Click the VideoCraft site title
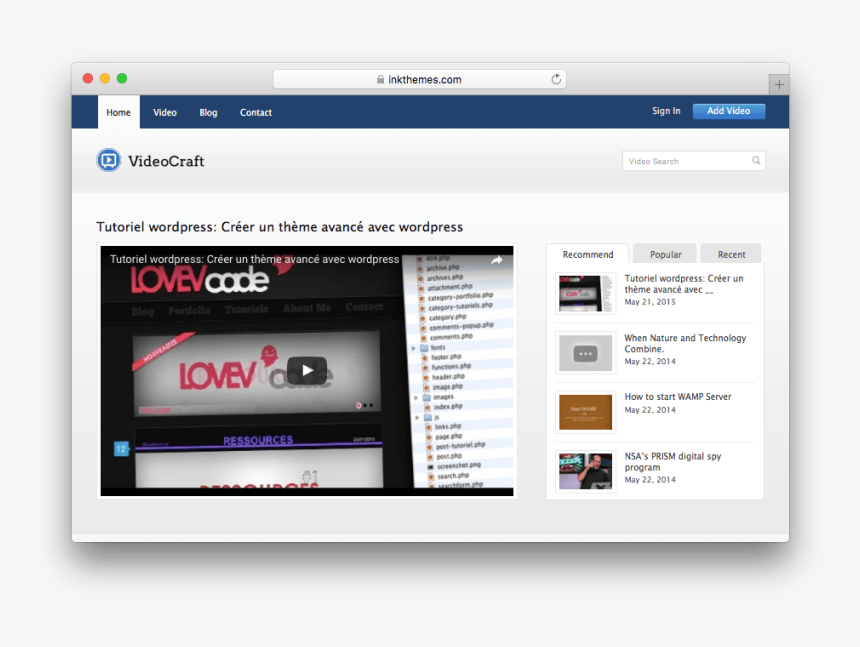This screenshot has height=647, width=860. click(x=166, y=161)
